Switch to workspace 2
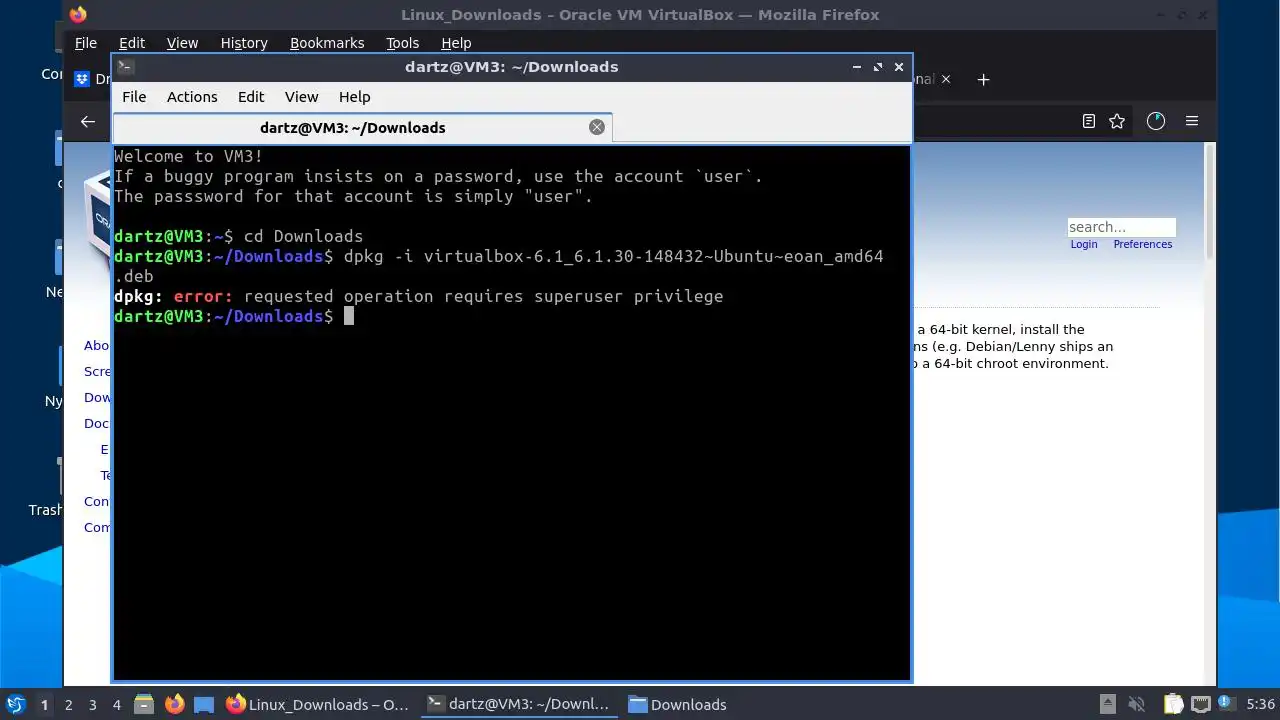This screenshot has height=720, width=1280. click(x=68, y=704)
